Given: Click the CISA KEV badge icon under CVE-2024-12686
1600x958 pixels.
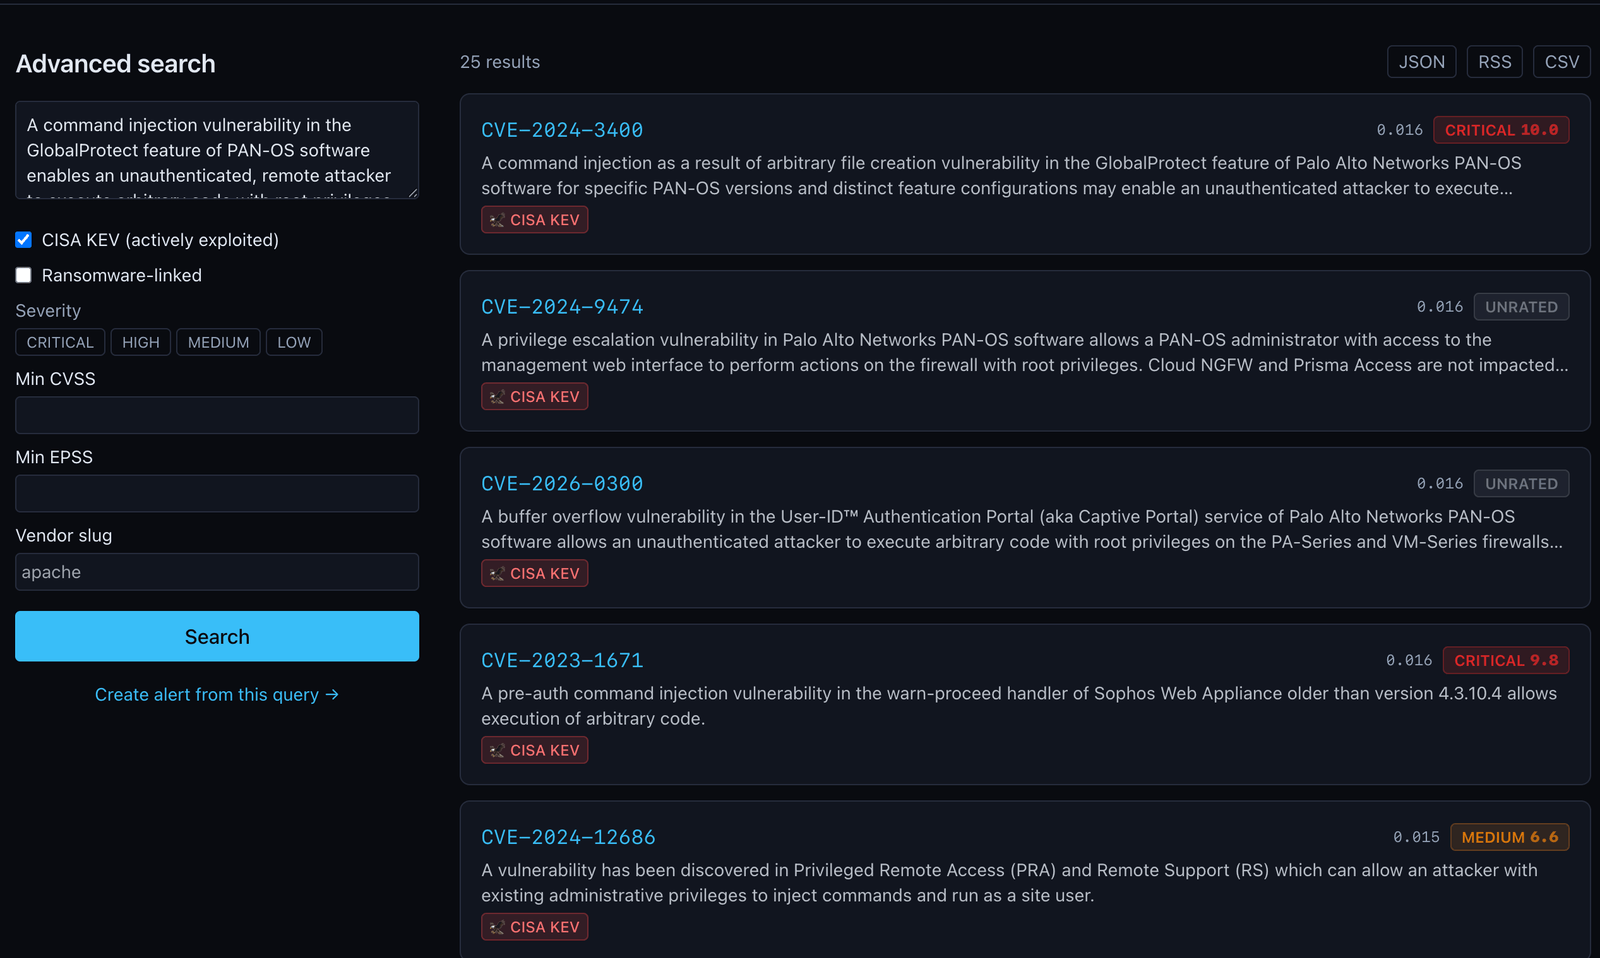Looking at the screenshot, I should pos(497,928).
